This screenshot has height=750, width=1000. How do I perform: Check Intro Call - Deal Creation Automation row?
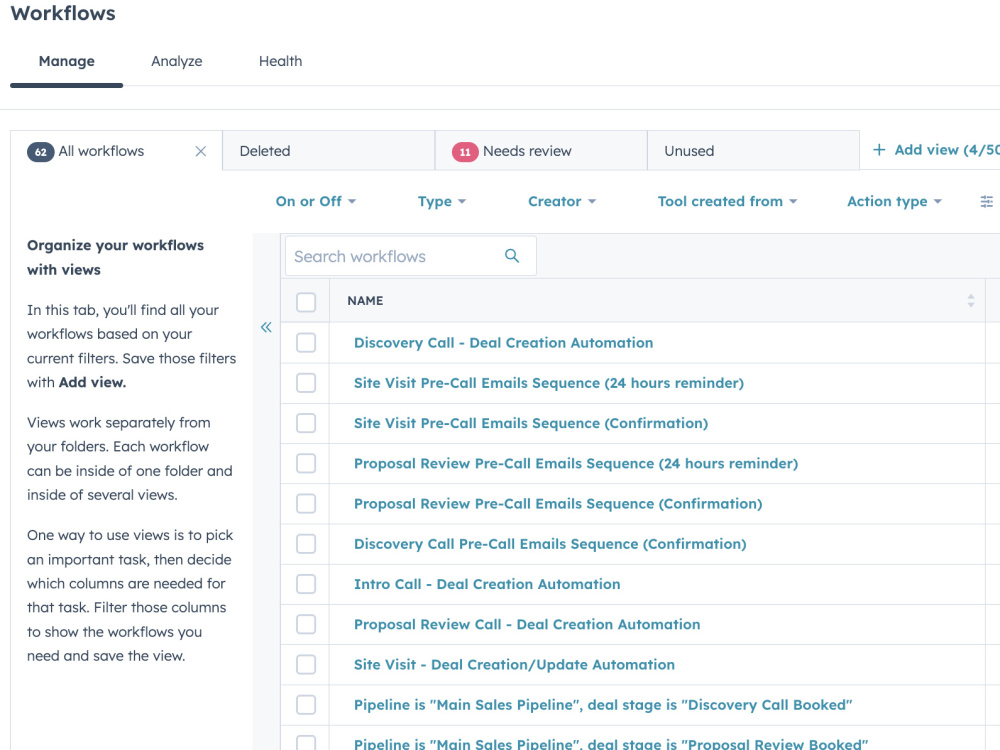pyautogui.click(x=306, y=584)
